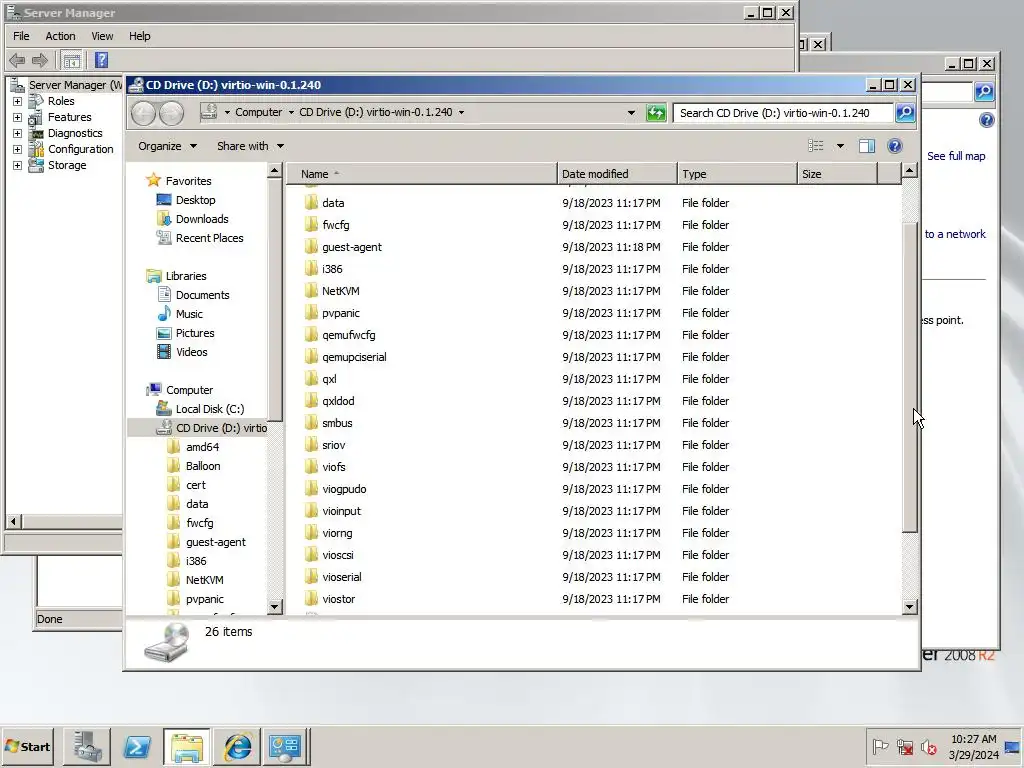The height and width of the screenshot is (768, 1024).
Task: Click the control panel taskbar icon
Action: pos(286,746)
